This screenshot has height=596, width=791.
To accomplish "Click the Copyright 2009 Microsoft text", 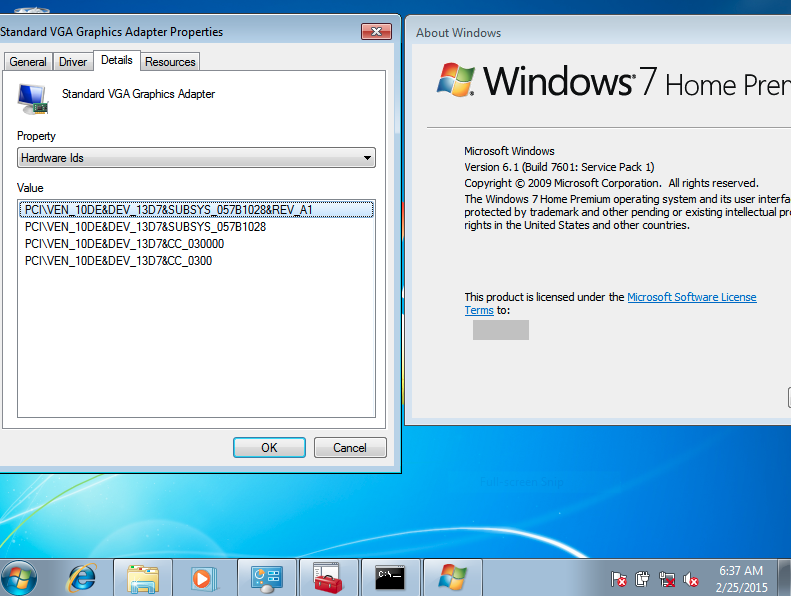I will point(611,183).
